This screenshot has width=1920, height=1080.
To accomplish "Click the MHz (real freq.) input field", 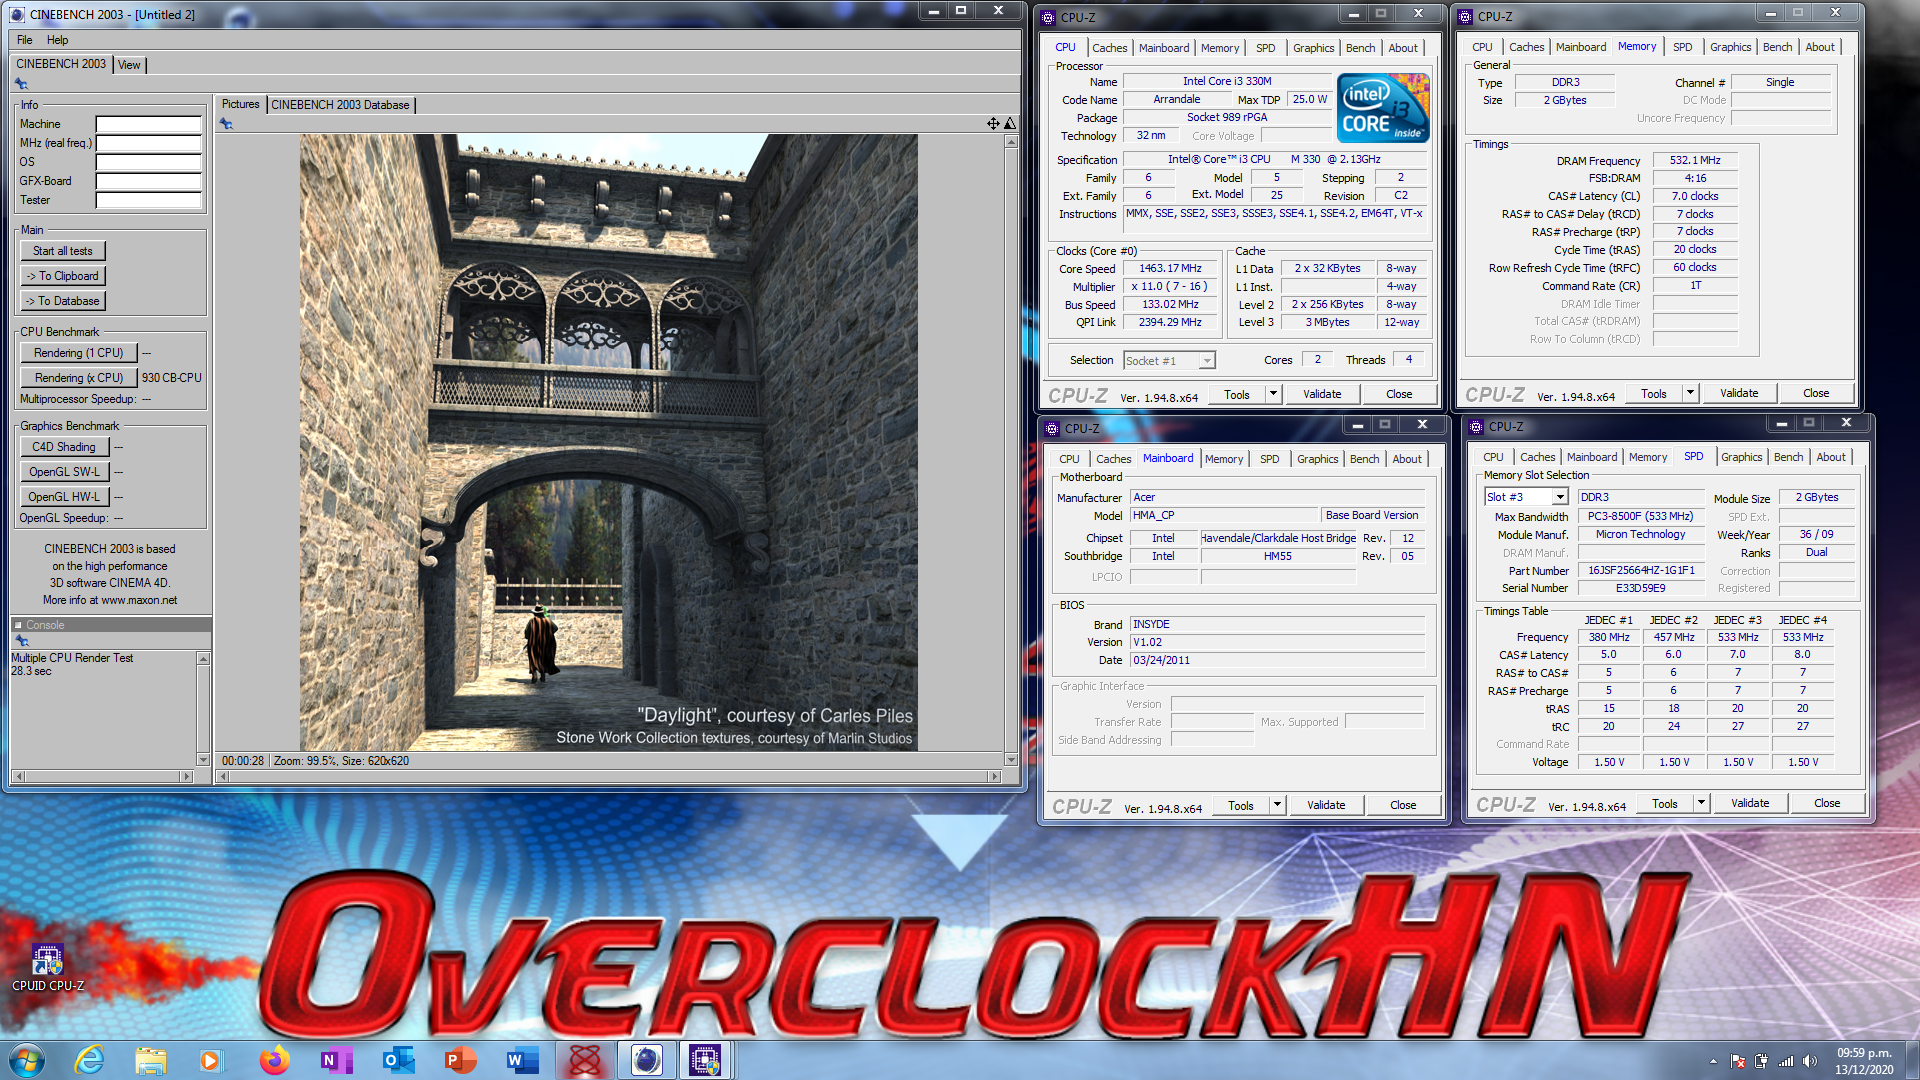I will (x=149, y=143).
